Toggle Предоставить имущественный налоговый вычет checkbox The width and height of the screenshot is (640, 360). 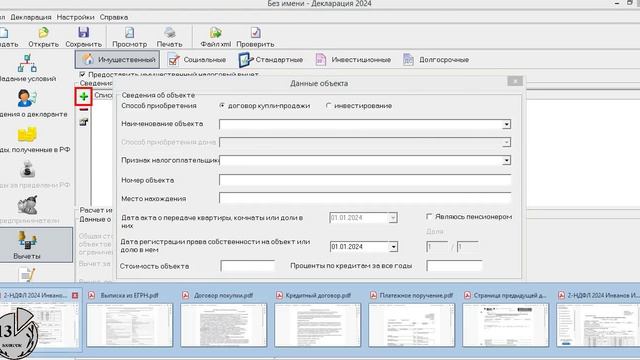coord(82,74)
